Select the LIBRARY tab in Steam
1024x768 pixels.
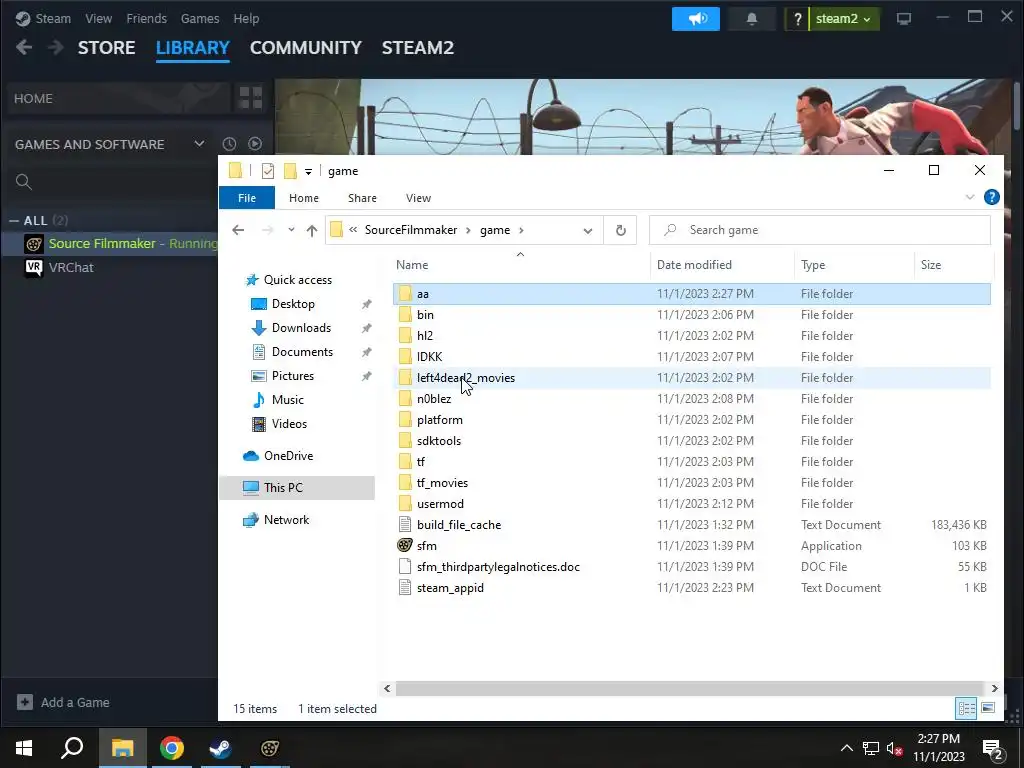[193, 48]
